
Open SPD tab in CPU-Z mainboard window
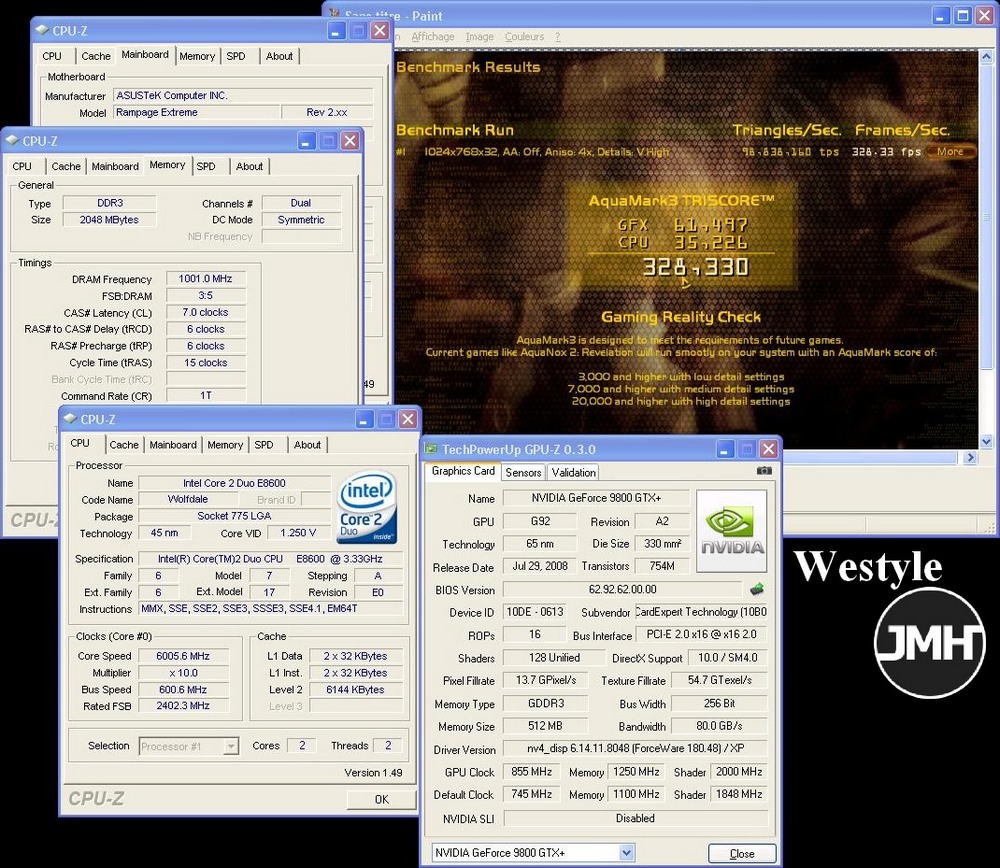click(x=235, y=56)
